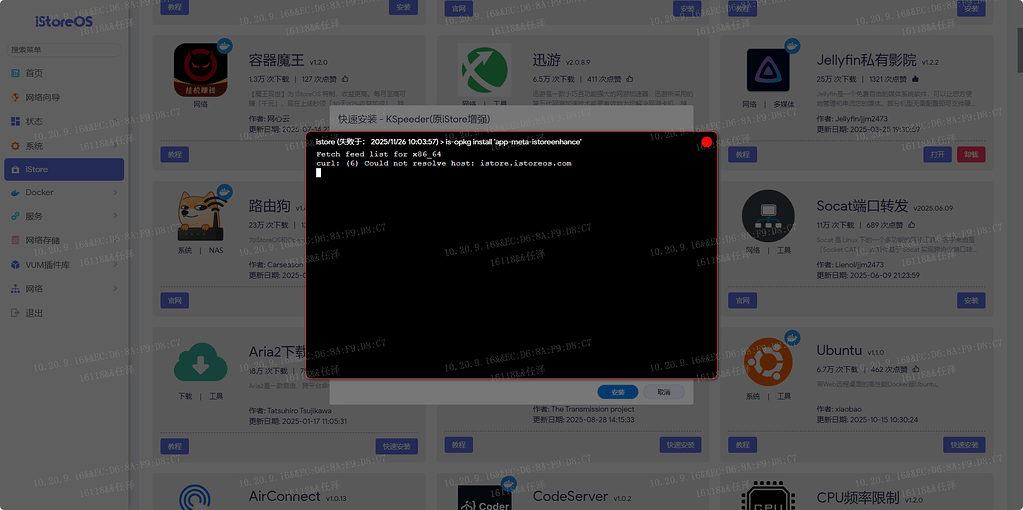Click the 多媒体 tag under Jellyfin
This screenshot has width=1023, height=510.
coord(784,104)
